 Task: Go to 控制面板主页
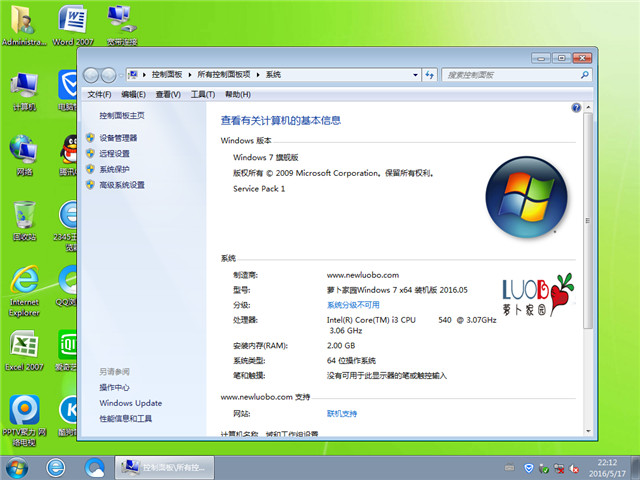(x=122, y=116)
